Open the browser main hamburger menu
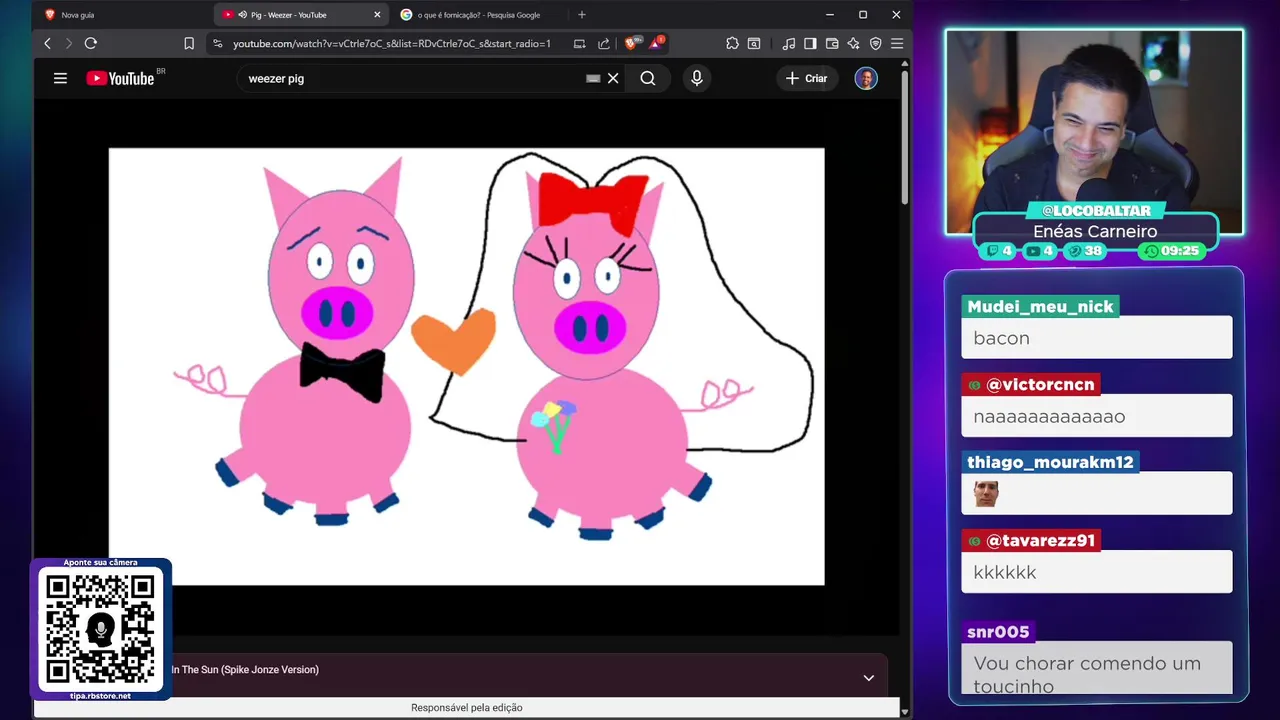This screenshot has width=1280, height=720. pos(897,43)
